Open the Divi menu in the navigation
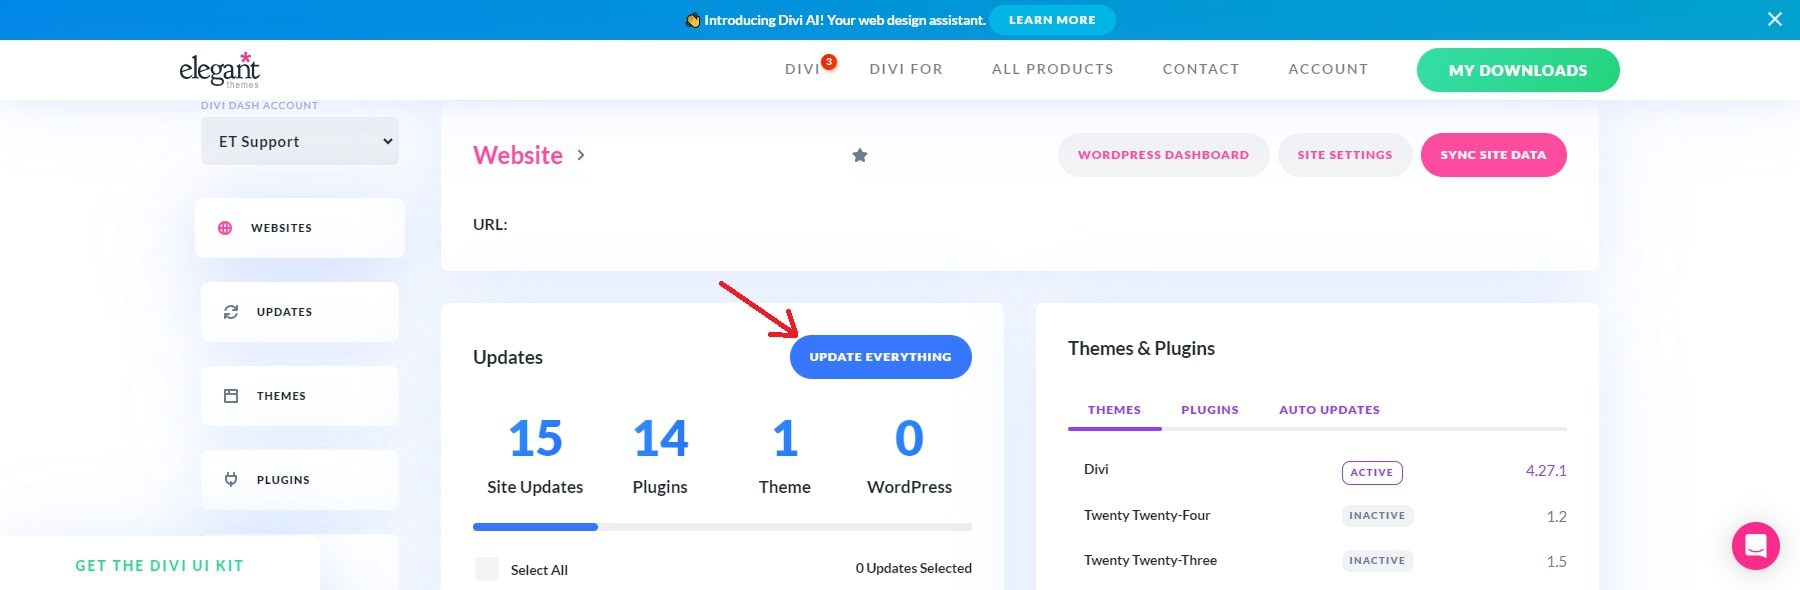 (802, 69)
